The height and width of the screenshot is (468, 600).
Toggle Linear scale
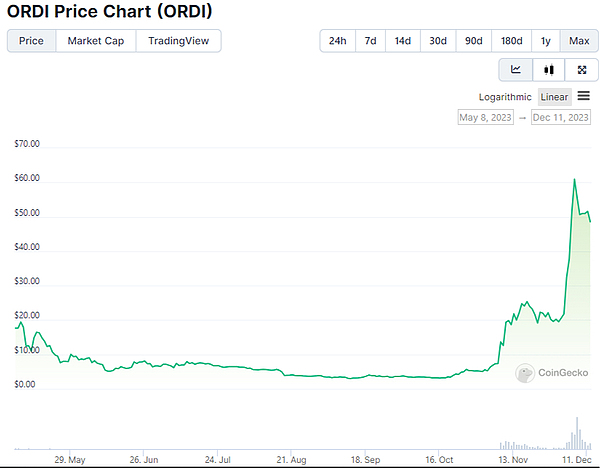point(553,97)
